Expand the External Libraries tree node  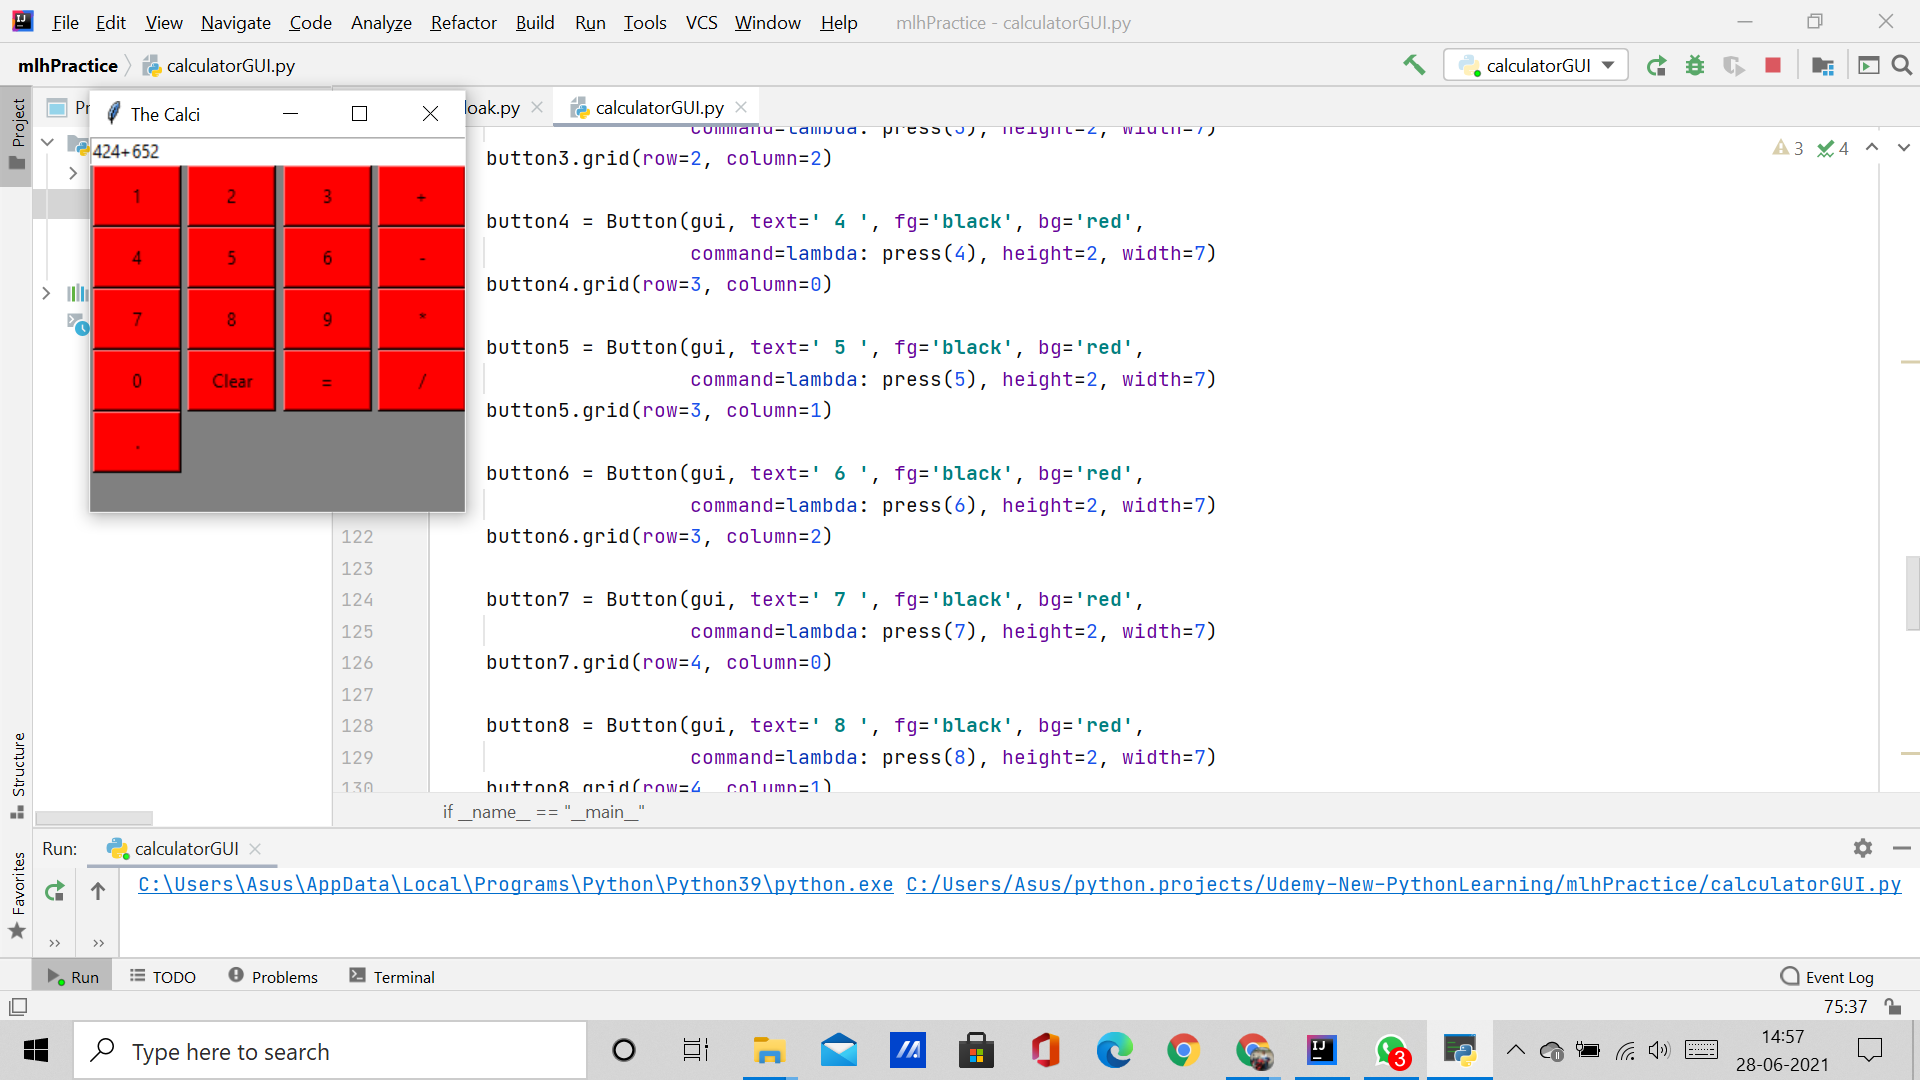(46, 293)
